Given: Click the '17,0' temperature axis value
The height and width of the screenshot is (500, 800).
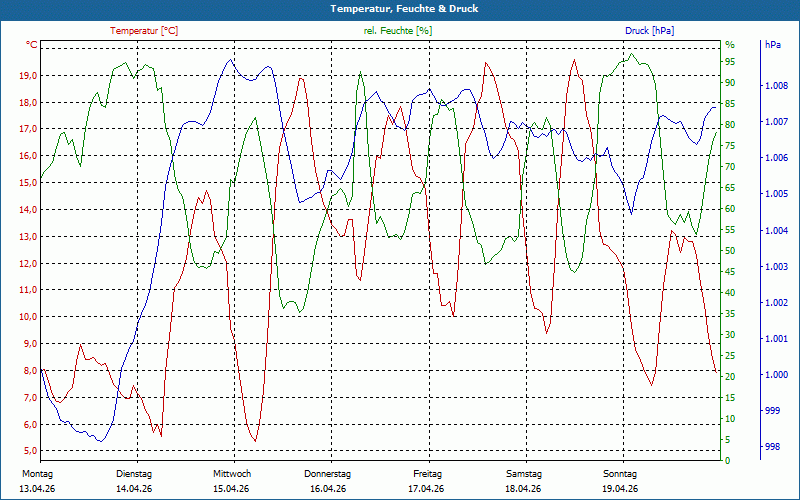Looking at the screenshot, I should click(x=28, y=129).
